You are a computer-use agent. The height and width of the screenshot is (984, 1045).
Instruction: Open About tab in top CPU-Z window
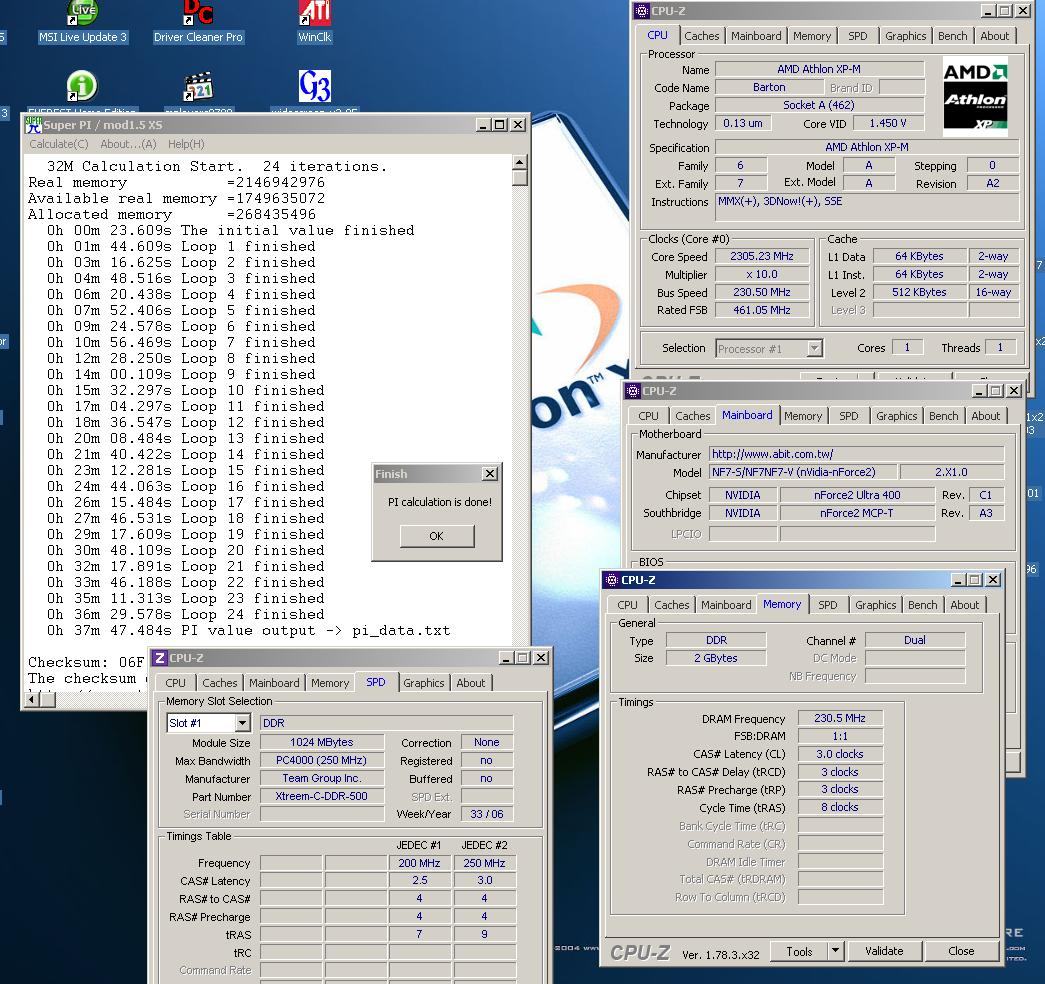pyautogui.click(x=994, y=36)
